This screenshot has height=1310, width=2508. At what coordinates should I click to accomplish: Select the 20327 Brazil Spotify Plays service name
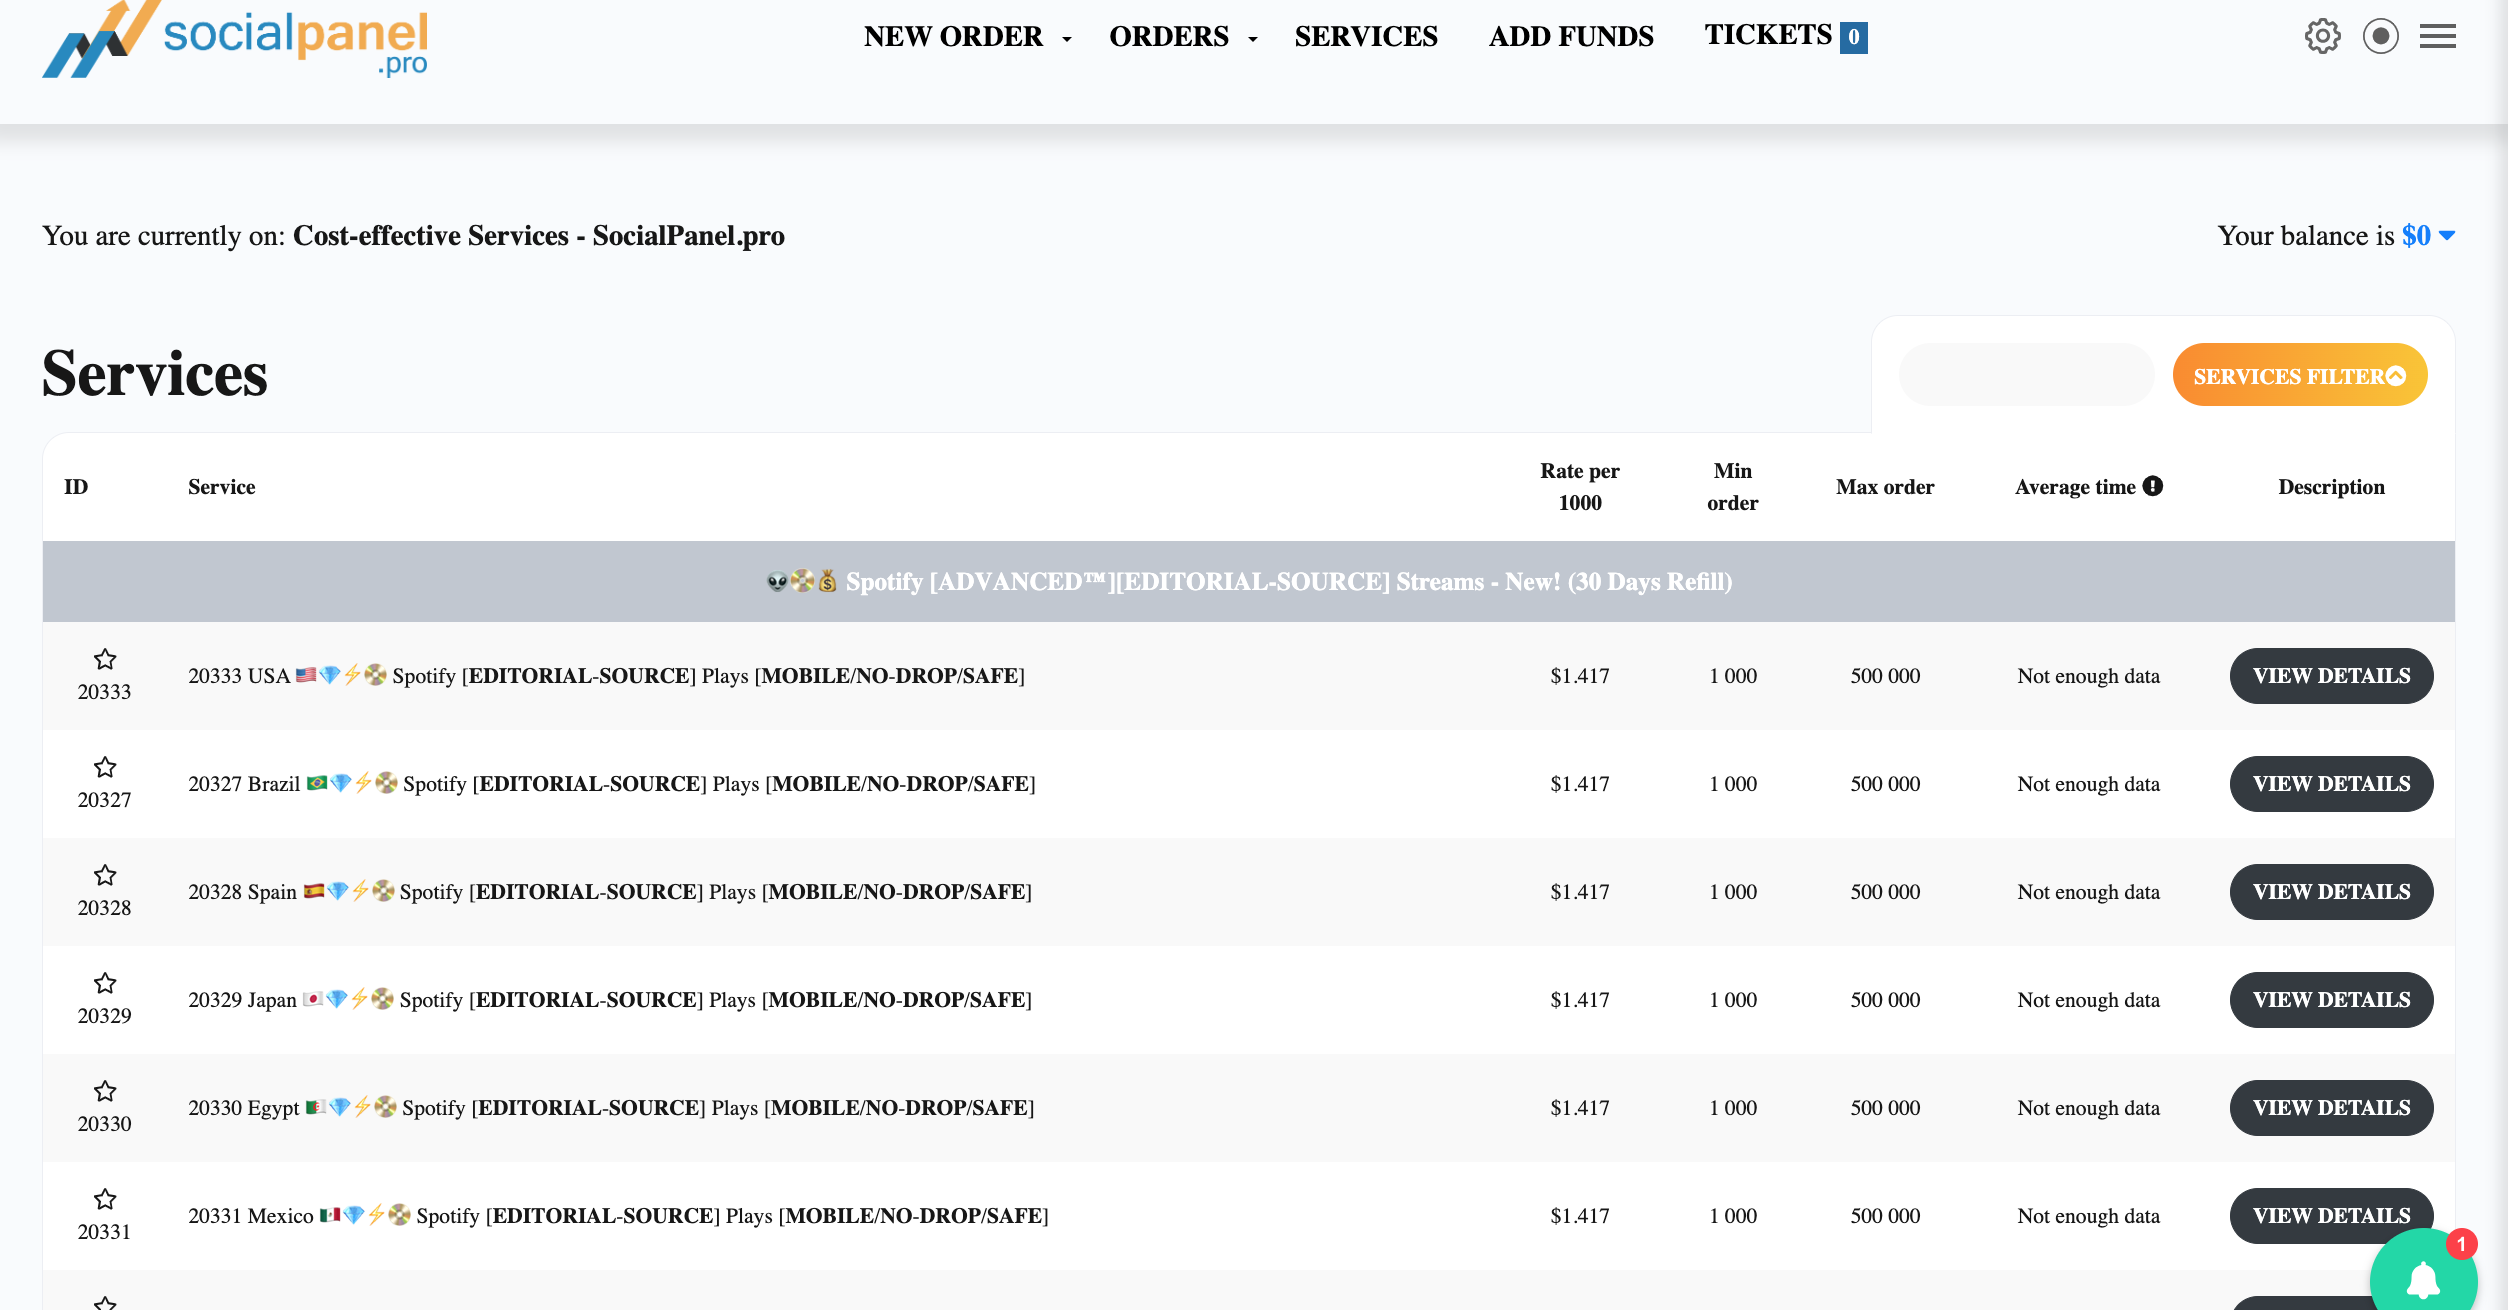pos(612,784)
